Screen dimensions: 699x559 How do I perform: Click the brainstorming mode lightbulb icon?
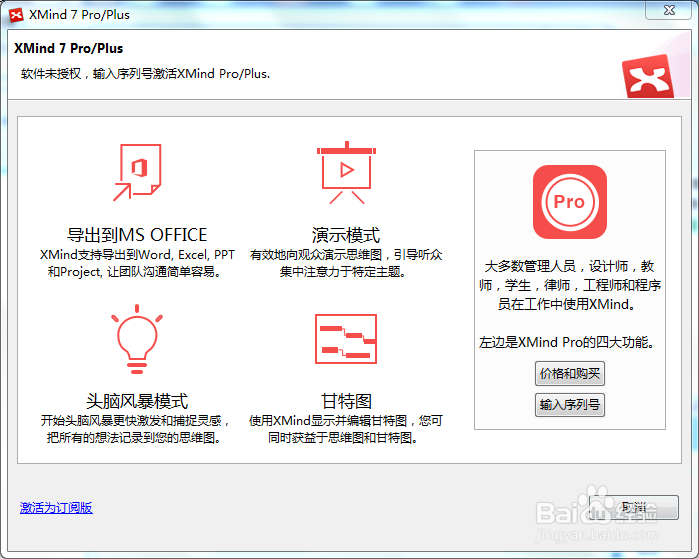pyautogui.click(x=137, y=342)
